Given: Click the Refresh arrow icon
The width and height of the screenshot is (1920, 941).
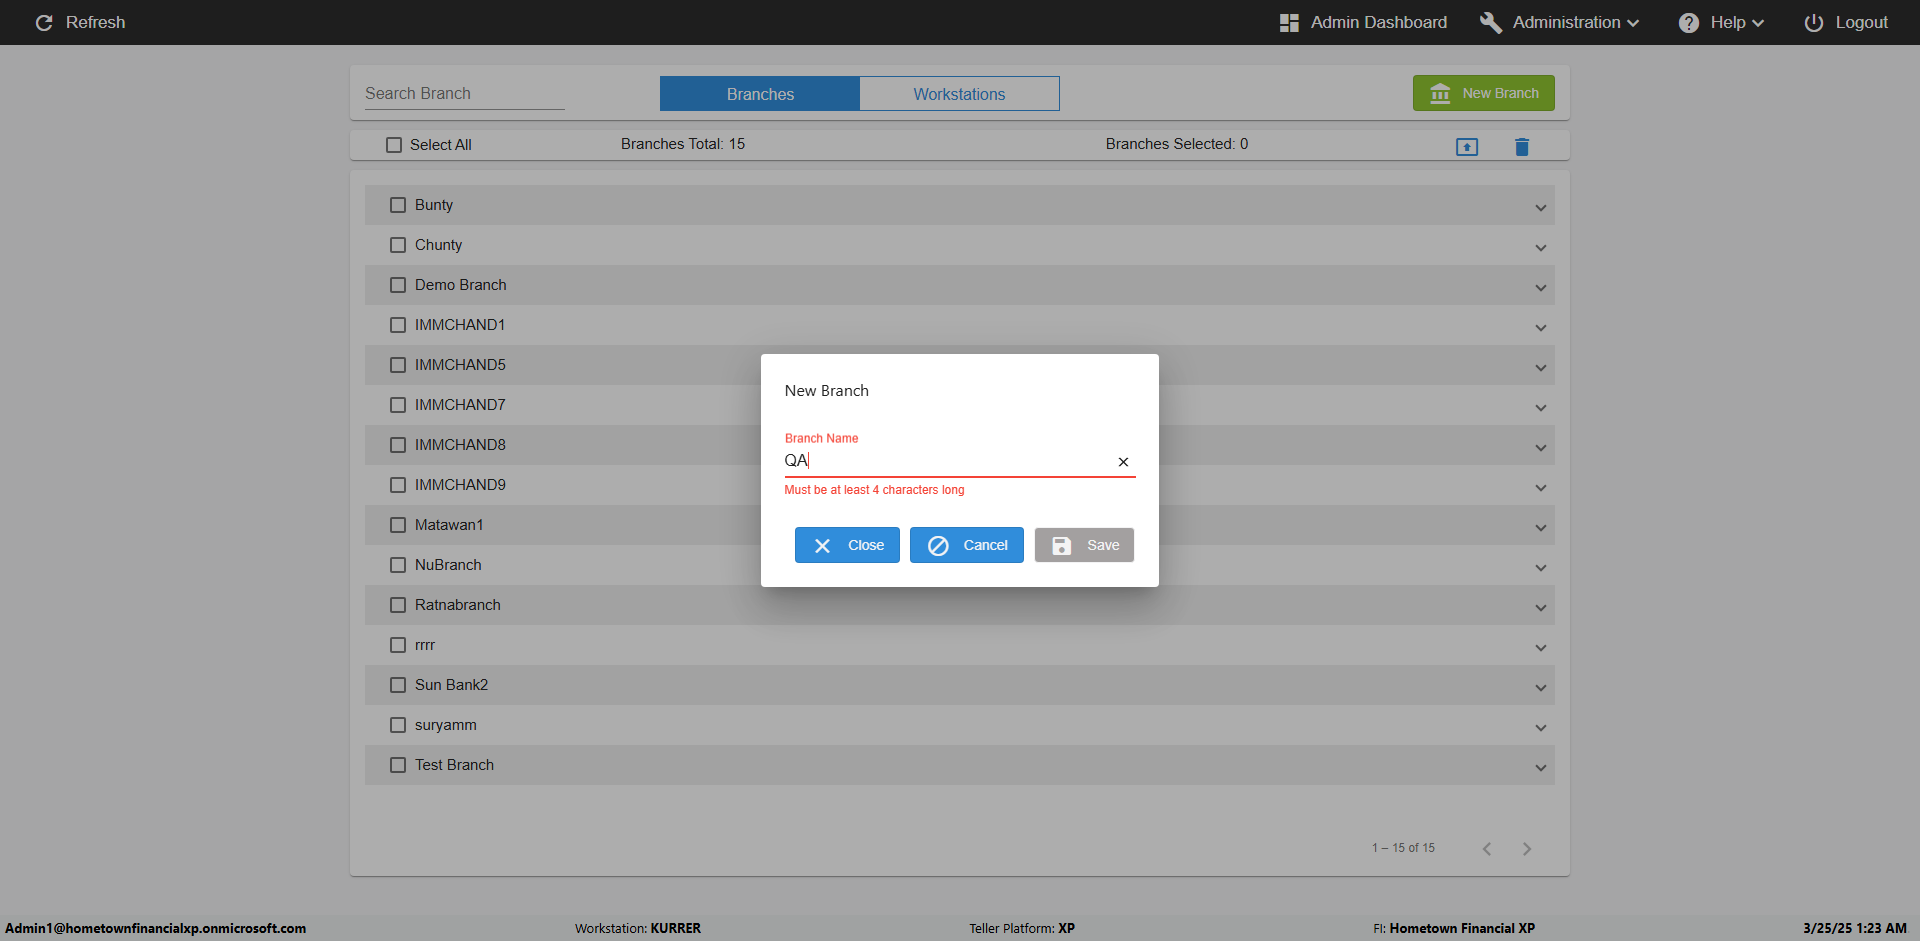Looking at the screenshot, I should tap(44, 22).
